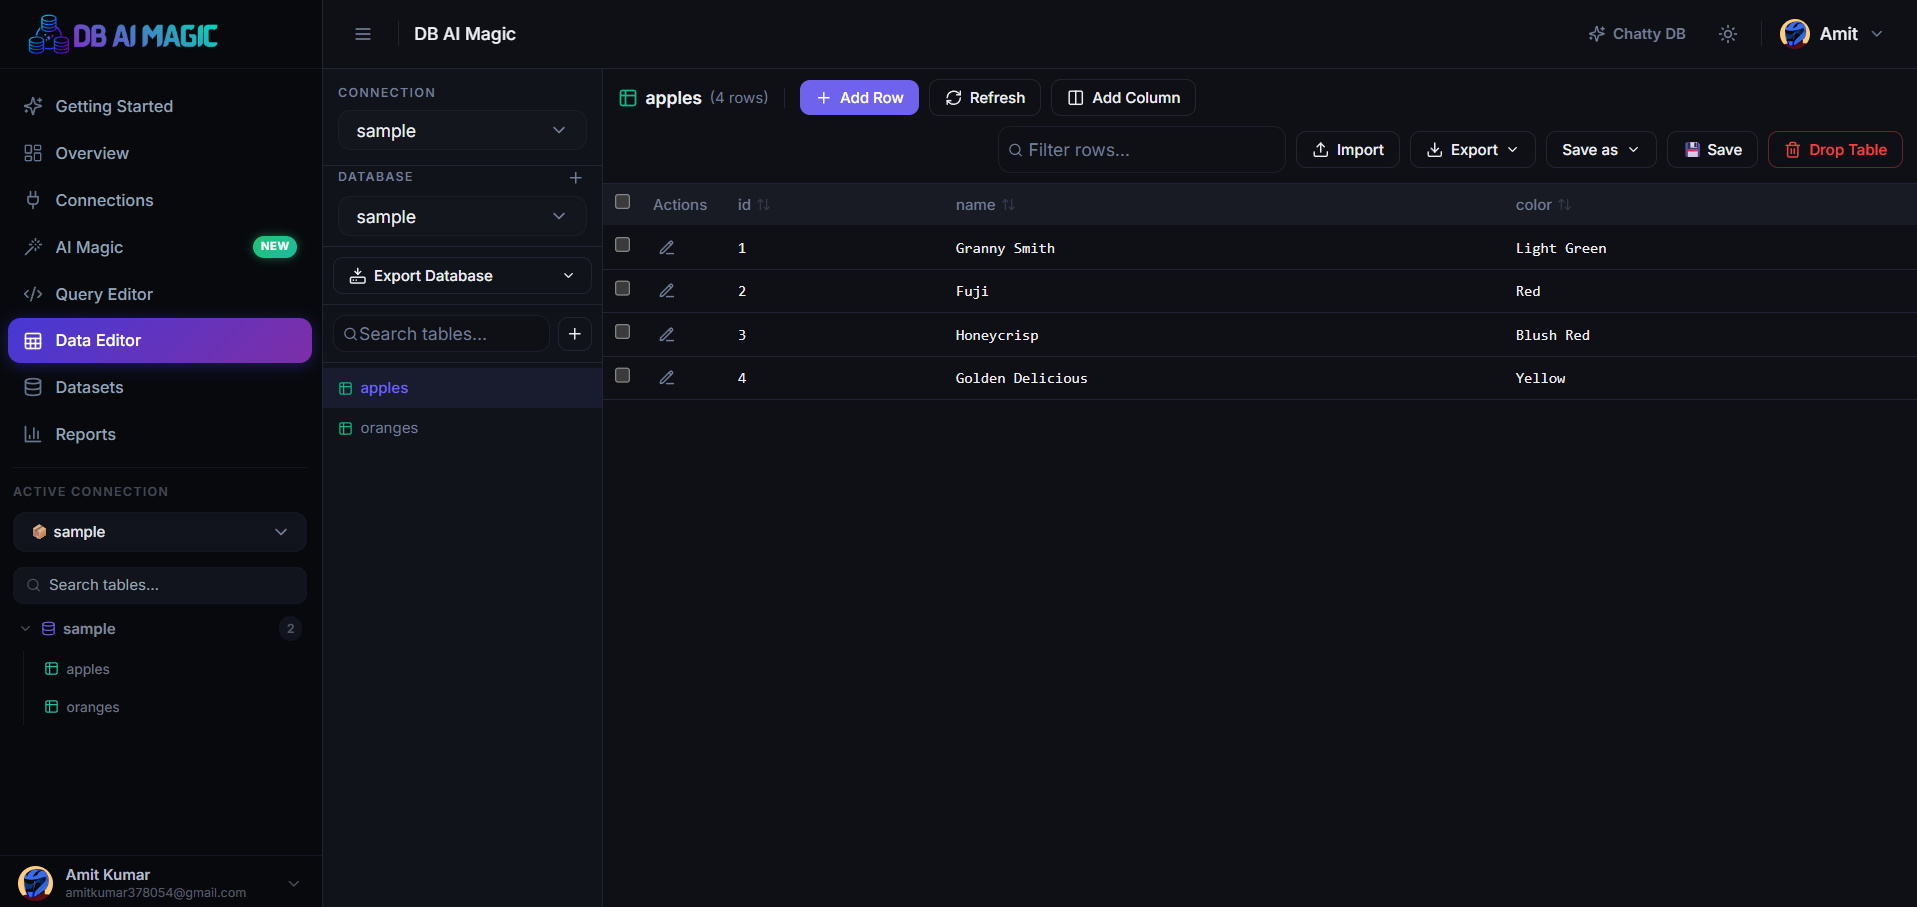Select apples in the sidebar tree
Image resolution: width=1917 pixels, height=907 pixels.
[88, 669]
